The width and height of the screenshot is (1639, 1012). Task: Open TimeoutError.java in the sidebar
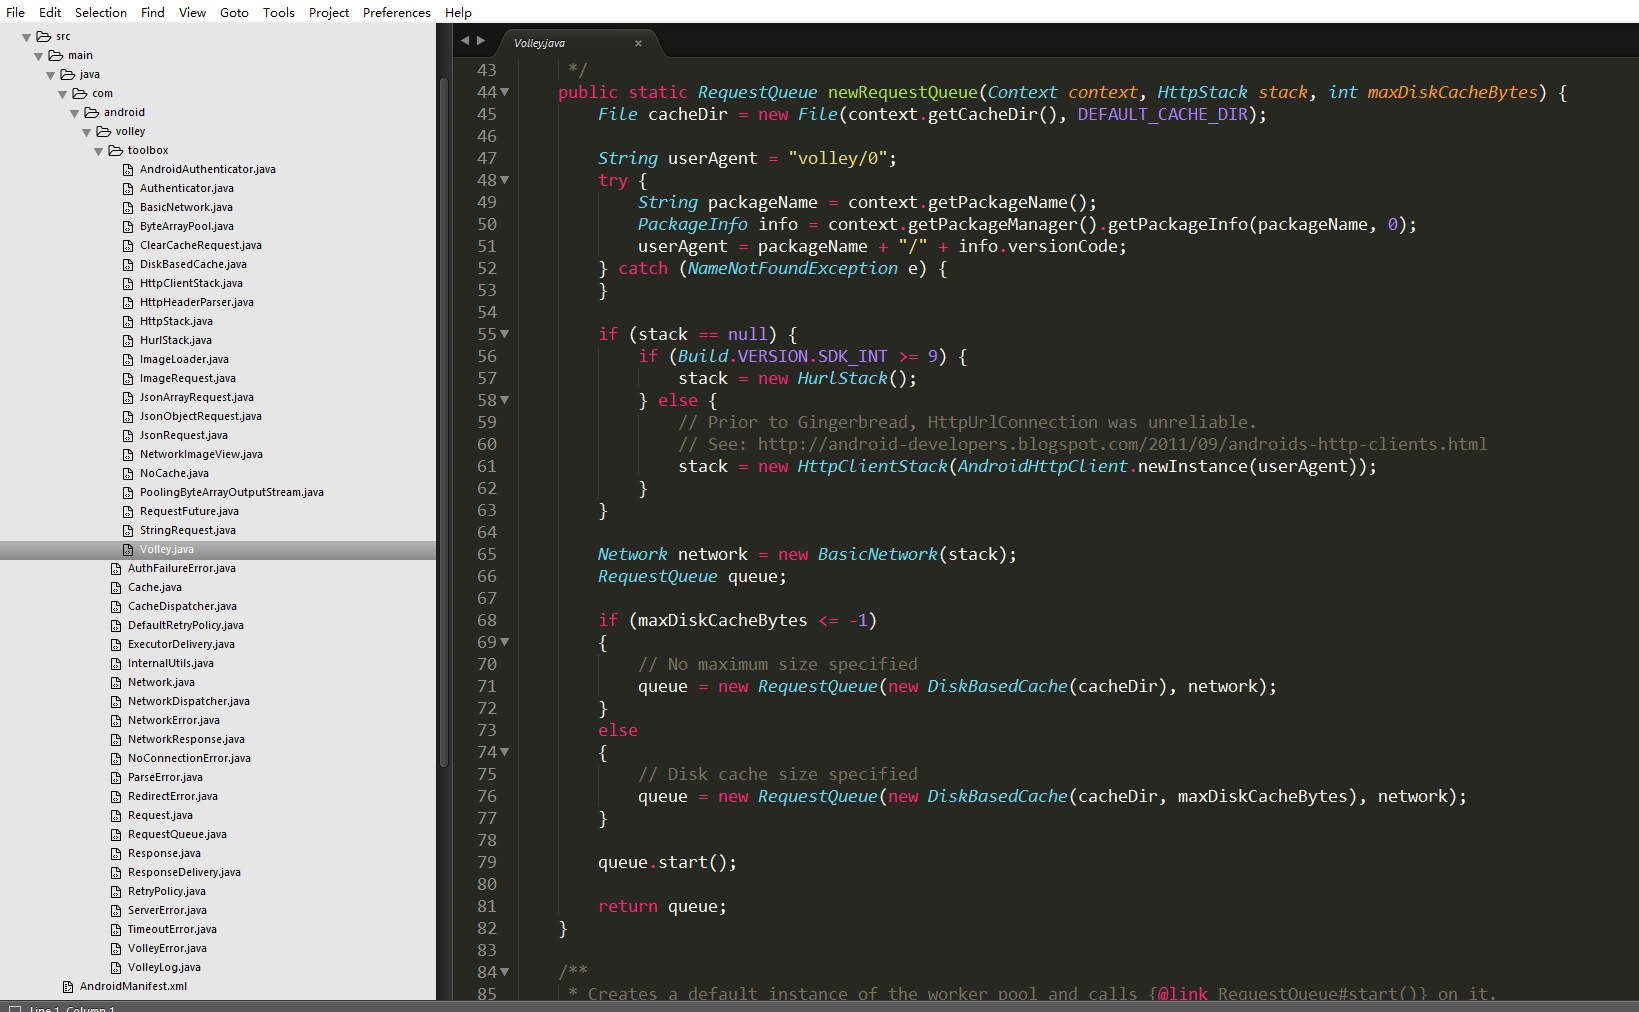(172, 929)
